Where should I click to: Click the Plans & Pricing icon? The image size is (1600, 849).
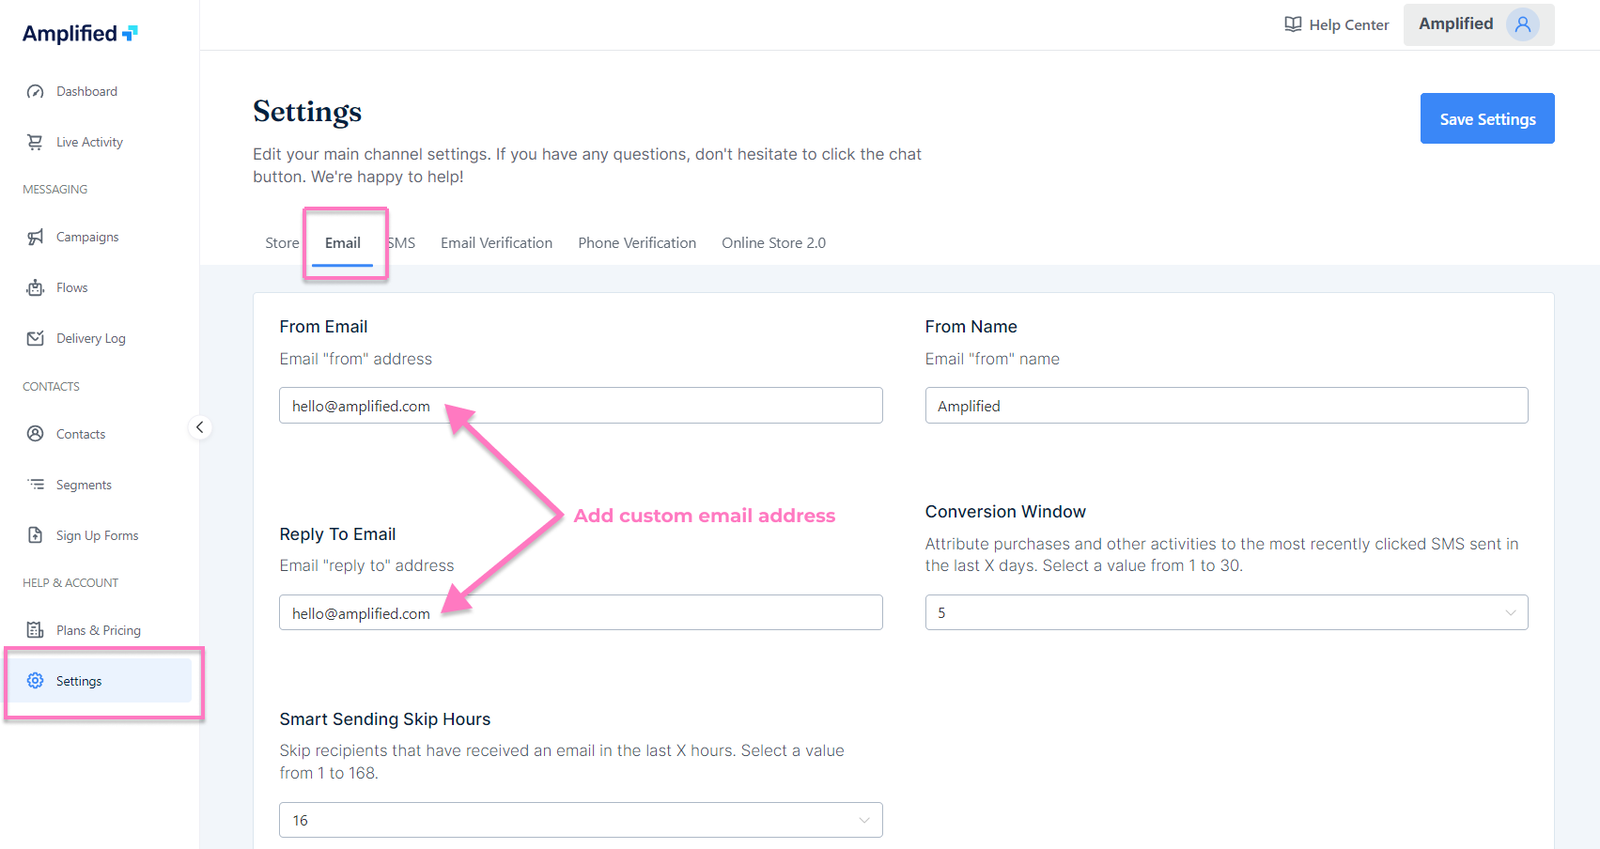(x=35, y=630)
